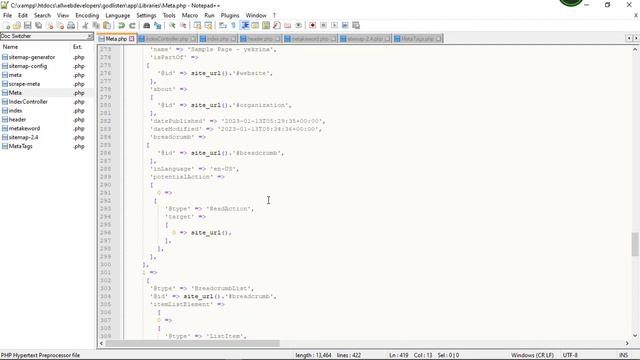Close the Doc Switcher panel
Image resolution: width=640 pixels, height=360 pixels.
click(x=90, y=36)
